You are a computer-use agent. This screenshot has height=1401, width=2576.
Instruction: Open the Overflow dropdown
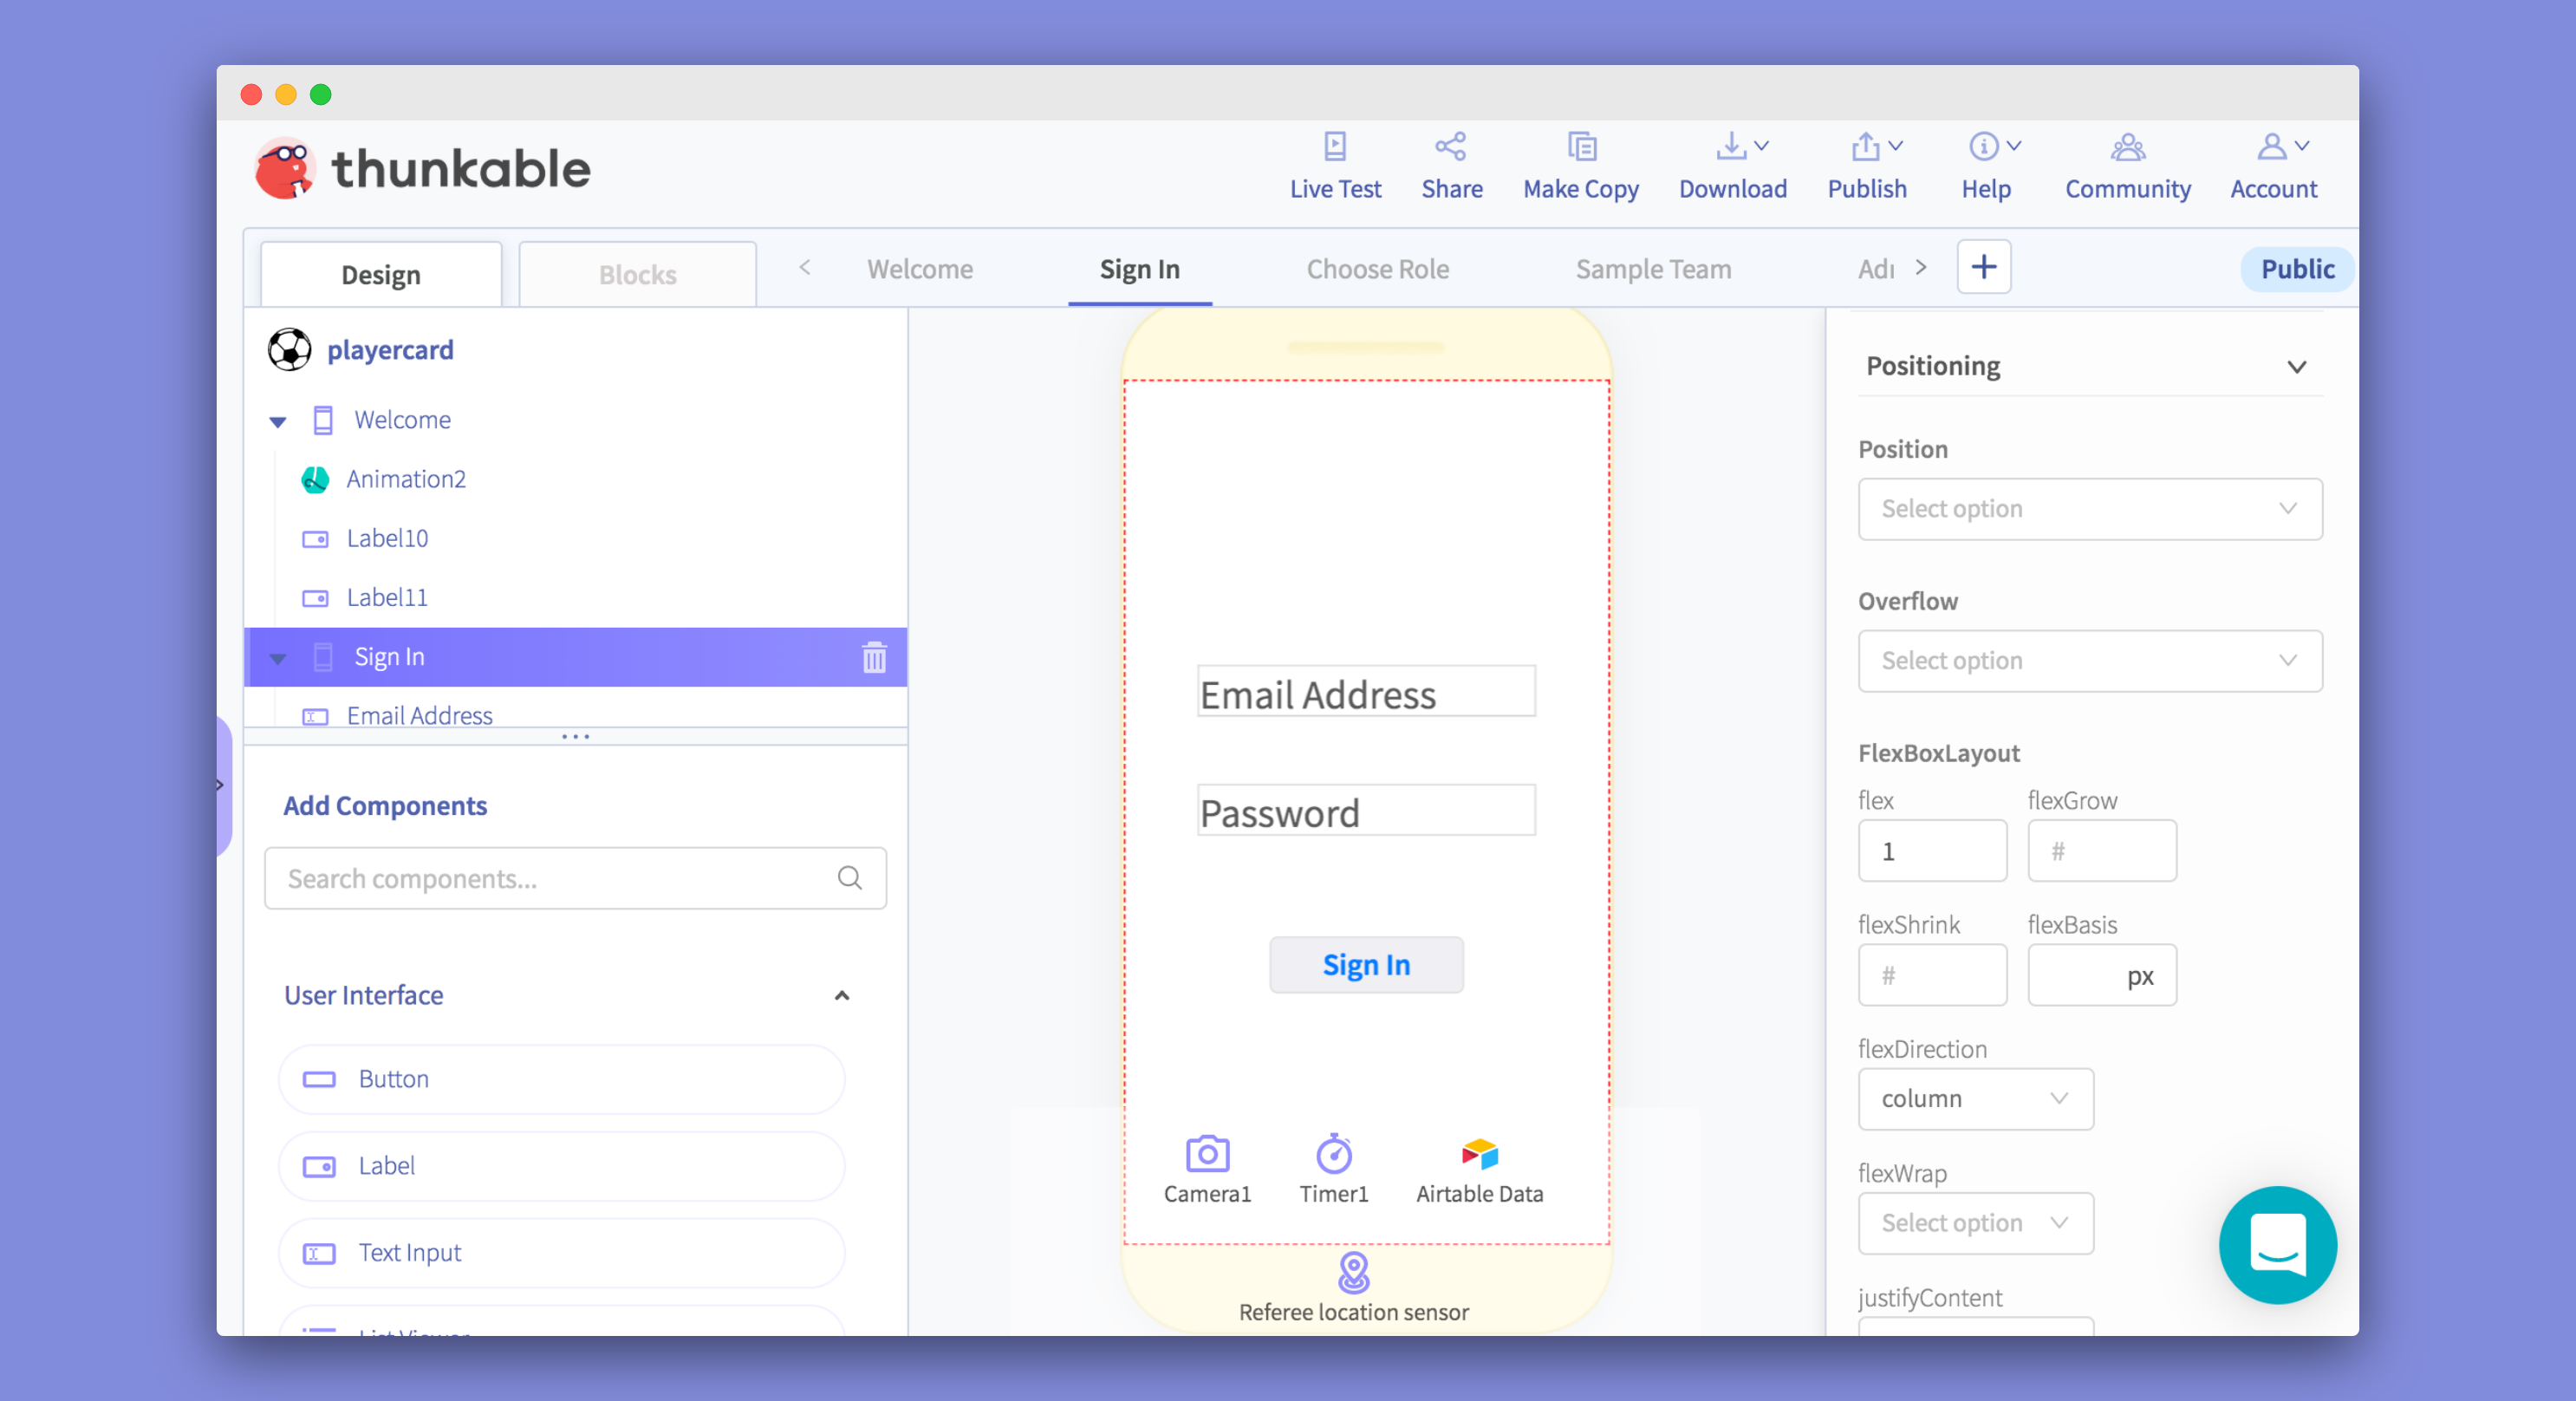[2089, 661]
